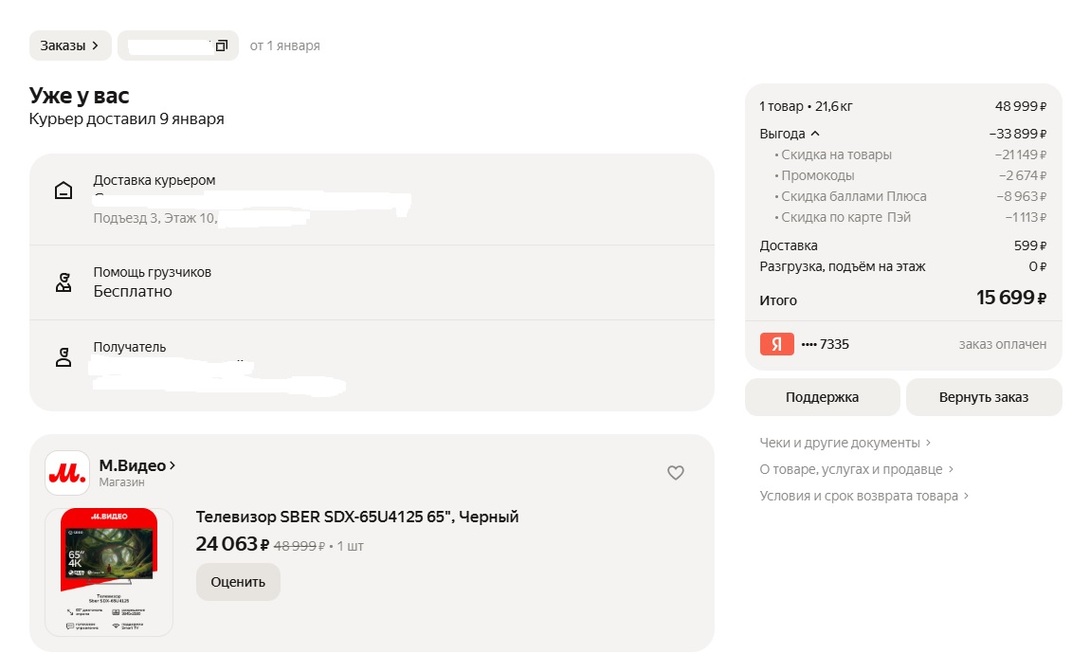Click the Поддержка button

(822, 397)
